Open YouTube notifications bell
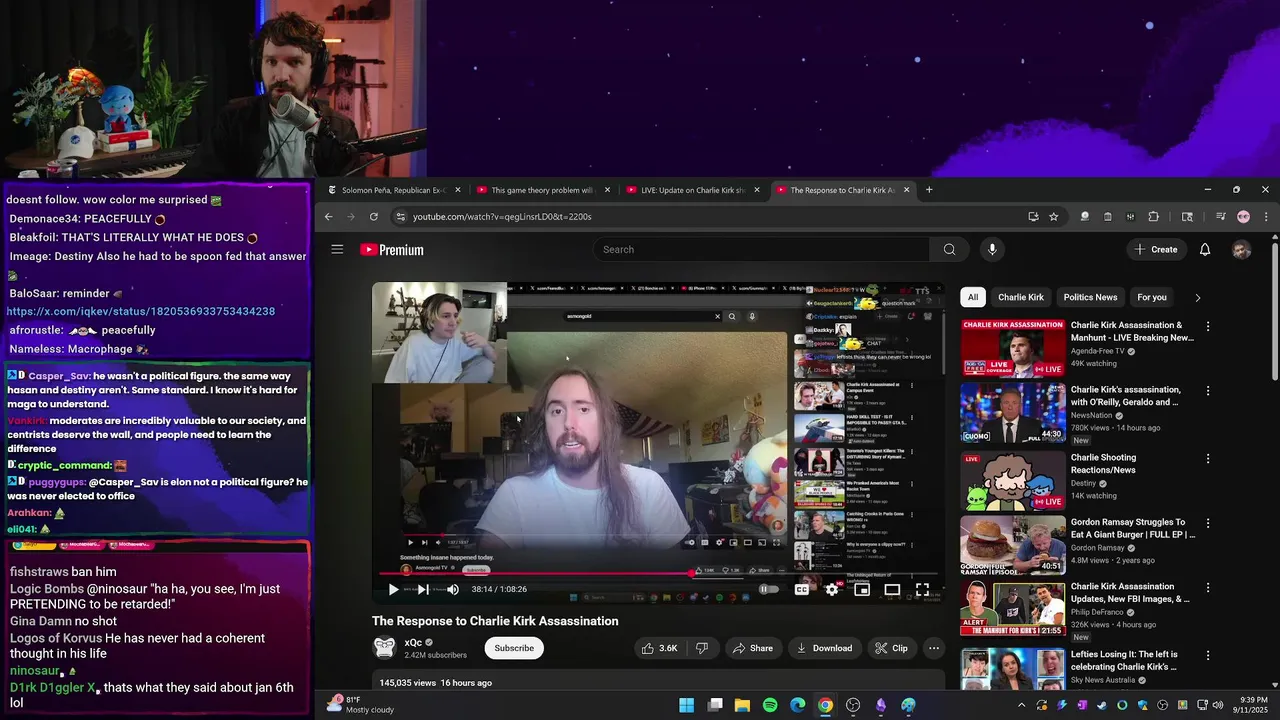This screenshot has height=720, width=1280. pyautogui.click(x=1205, y=249)
